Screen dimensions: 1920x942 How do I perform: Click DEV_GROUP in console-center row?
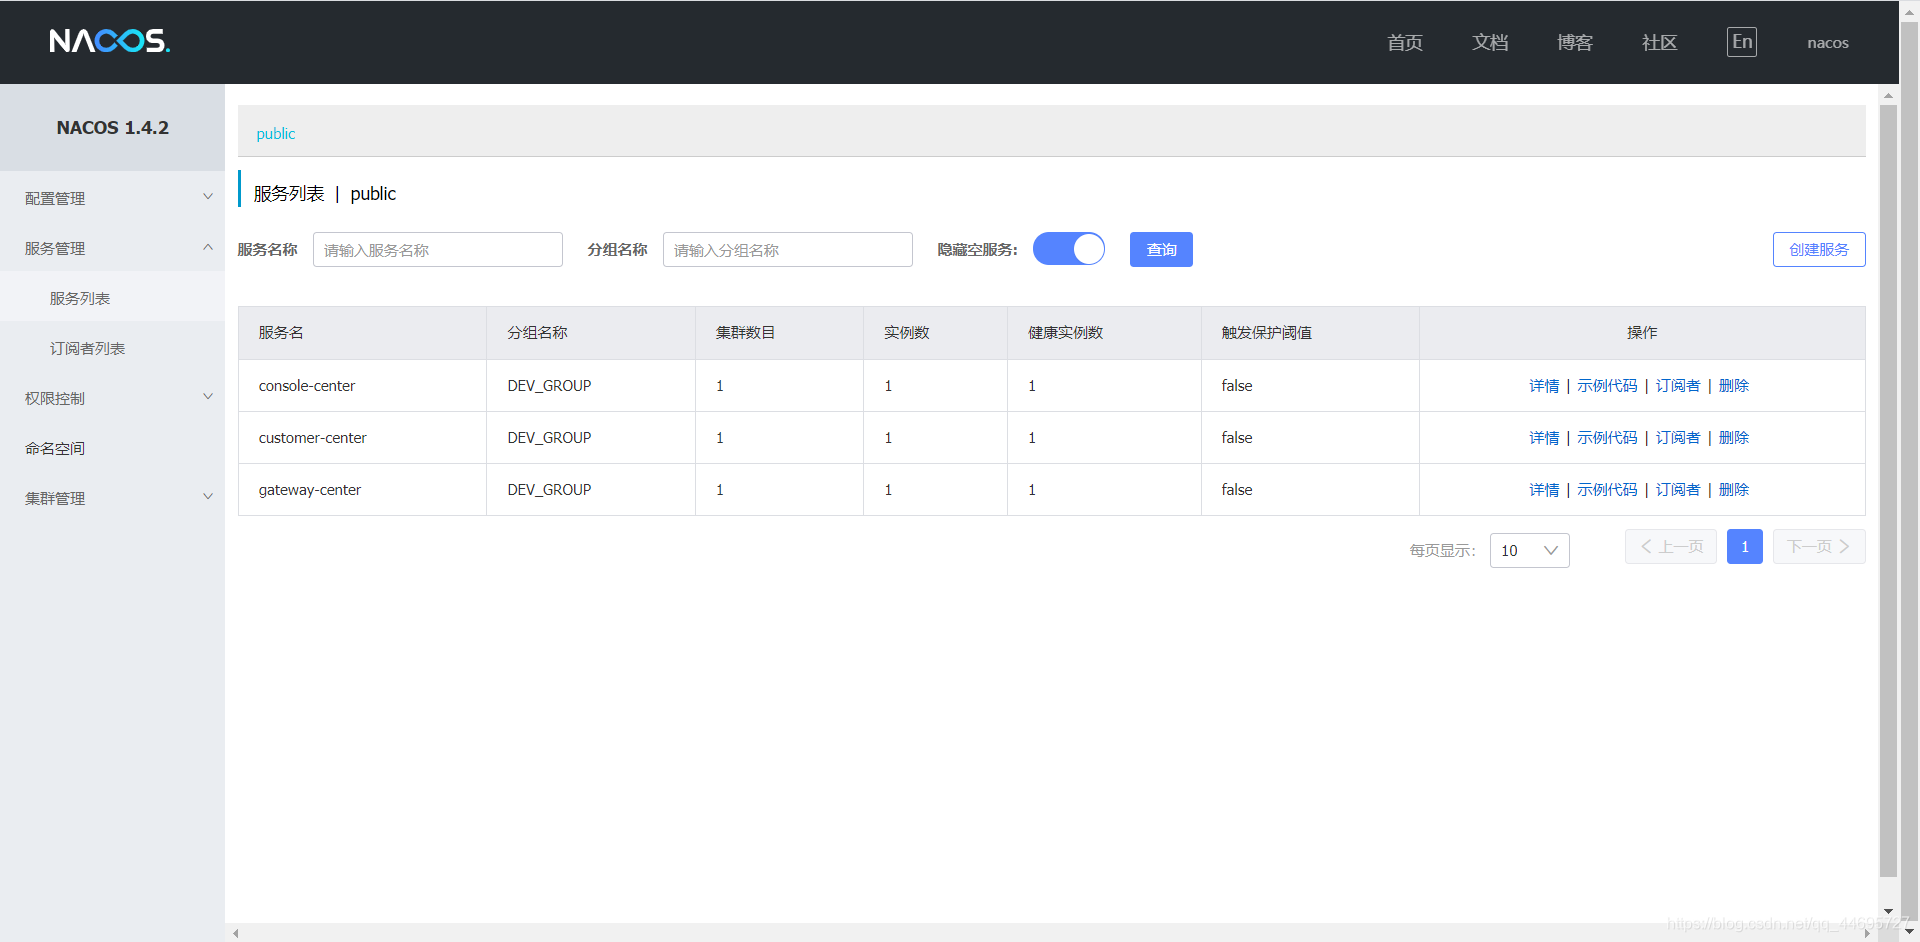(x=549, y=386)
